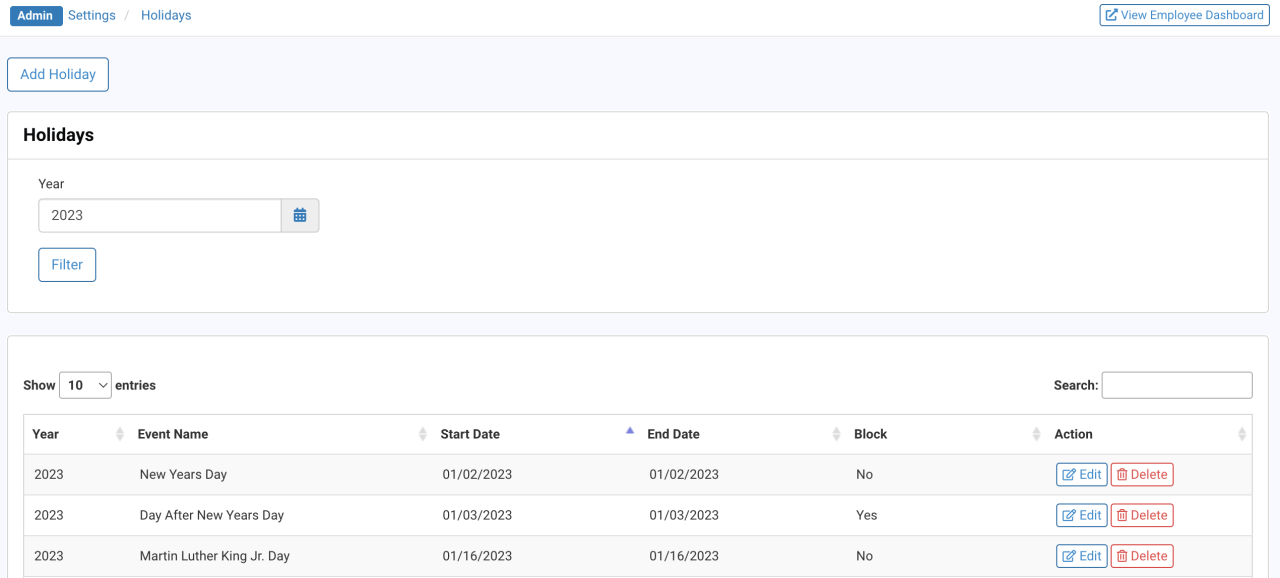Screen dimensions: 1280x578
Task: Sort by Event Name column arrows
Action: pyautogui.click(x=422, y=434)
